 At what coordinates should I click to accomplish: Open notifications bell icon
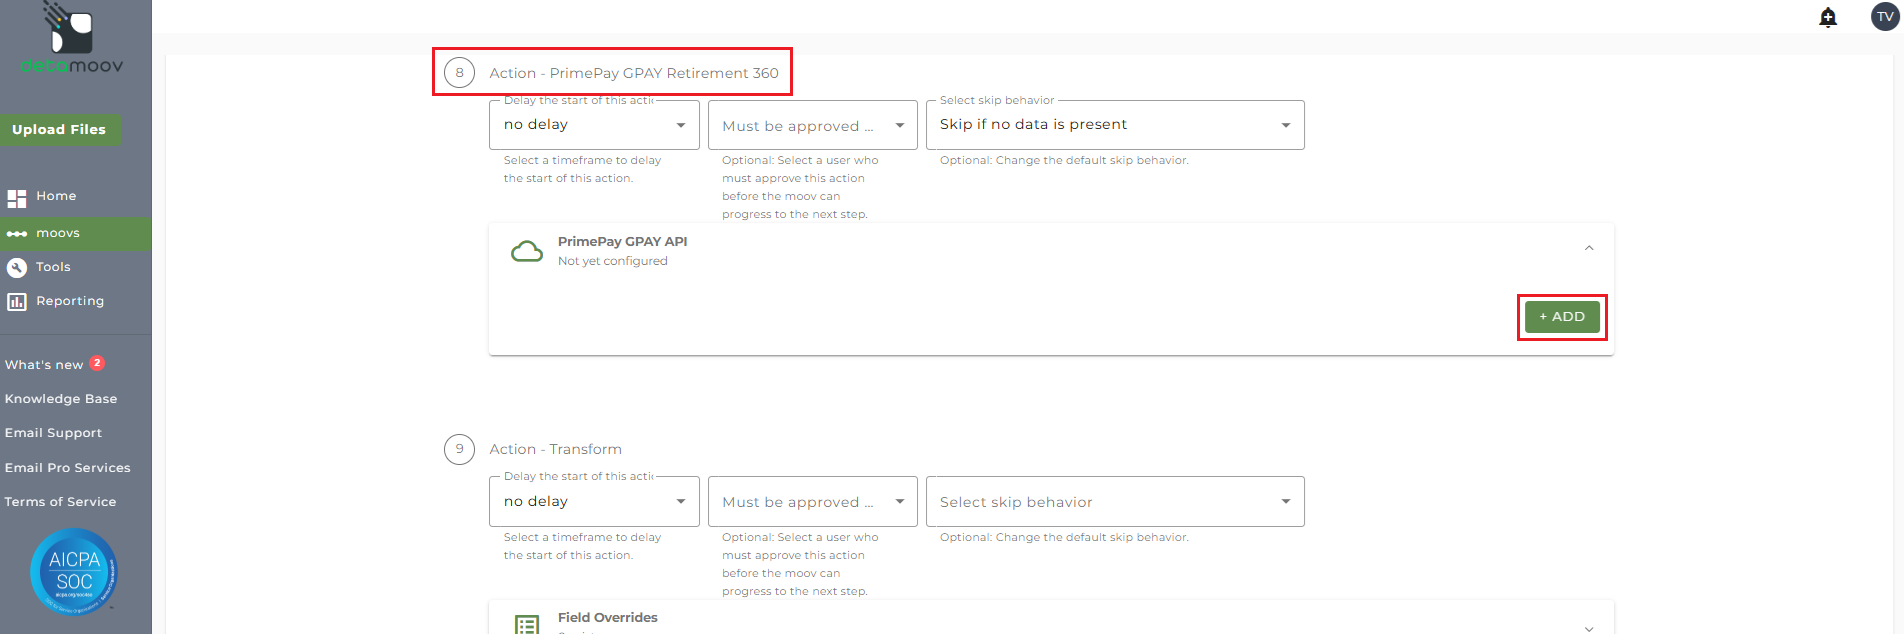click(x=1828, y=17)
